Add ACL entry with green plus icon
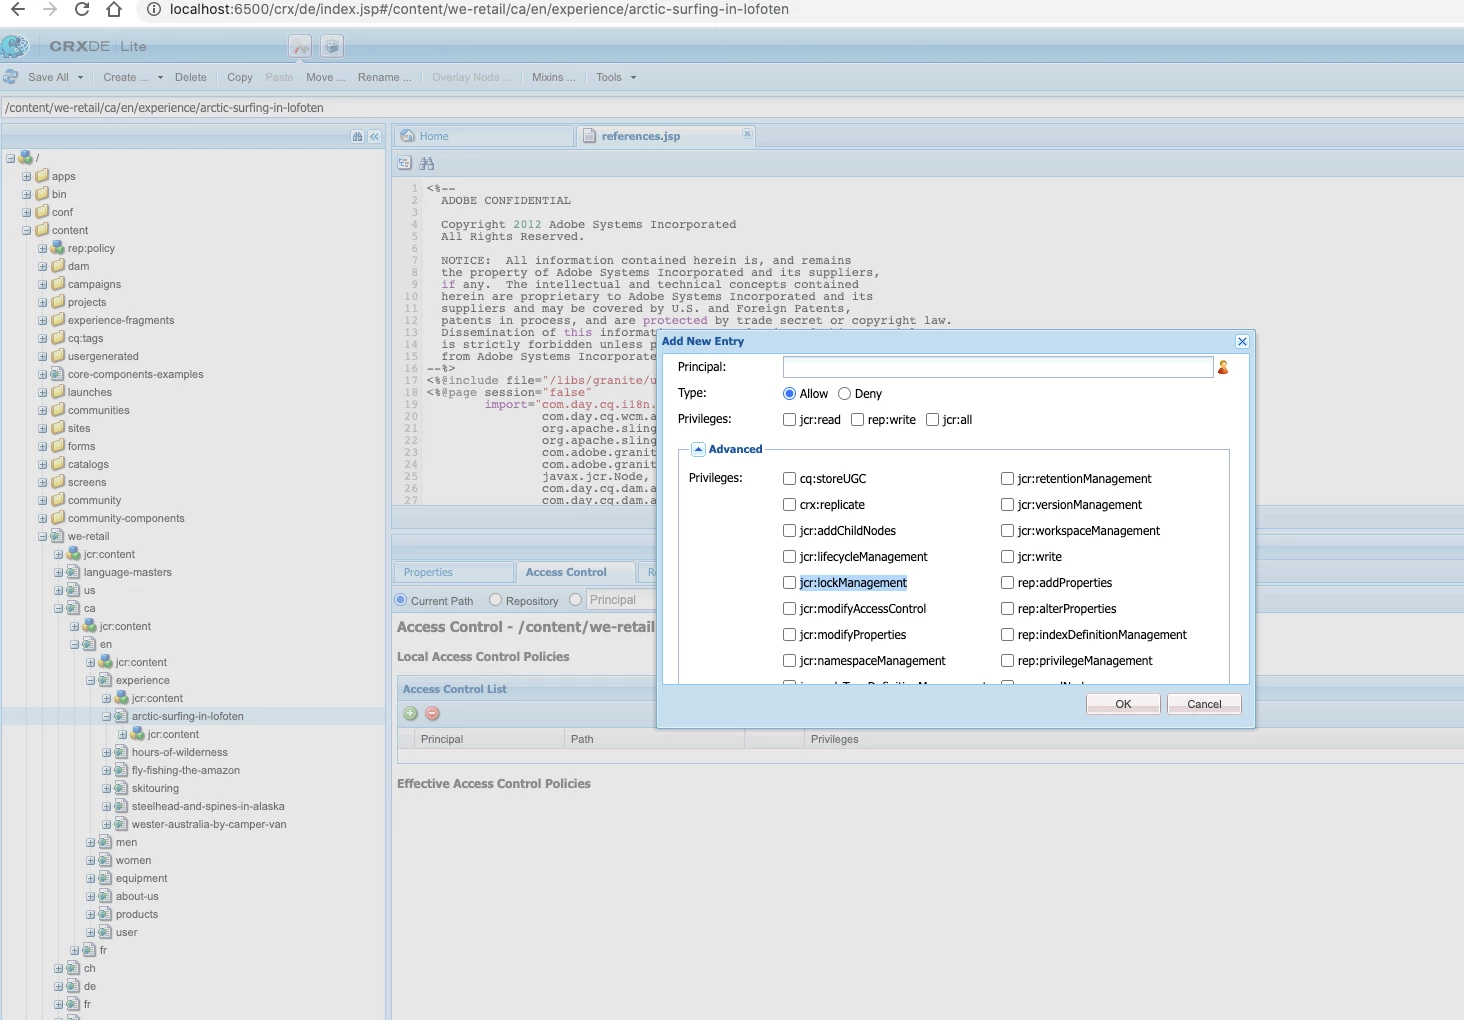The height and width of the screenshot is (1020, 1464). click(410, 713)
